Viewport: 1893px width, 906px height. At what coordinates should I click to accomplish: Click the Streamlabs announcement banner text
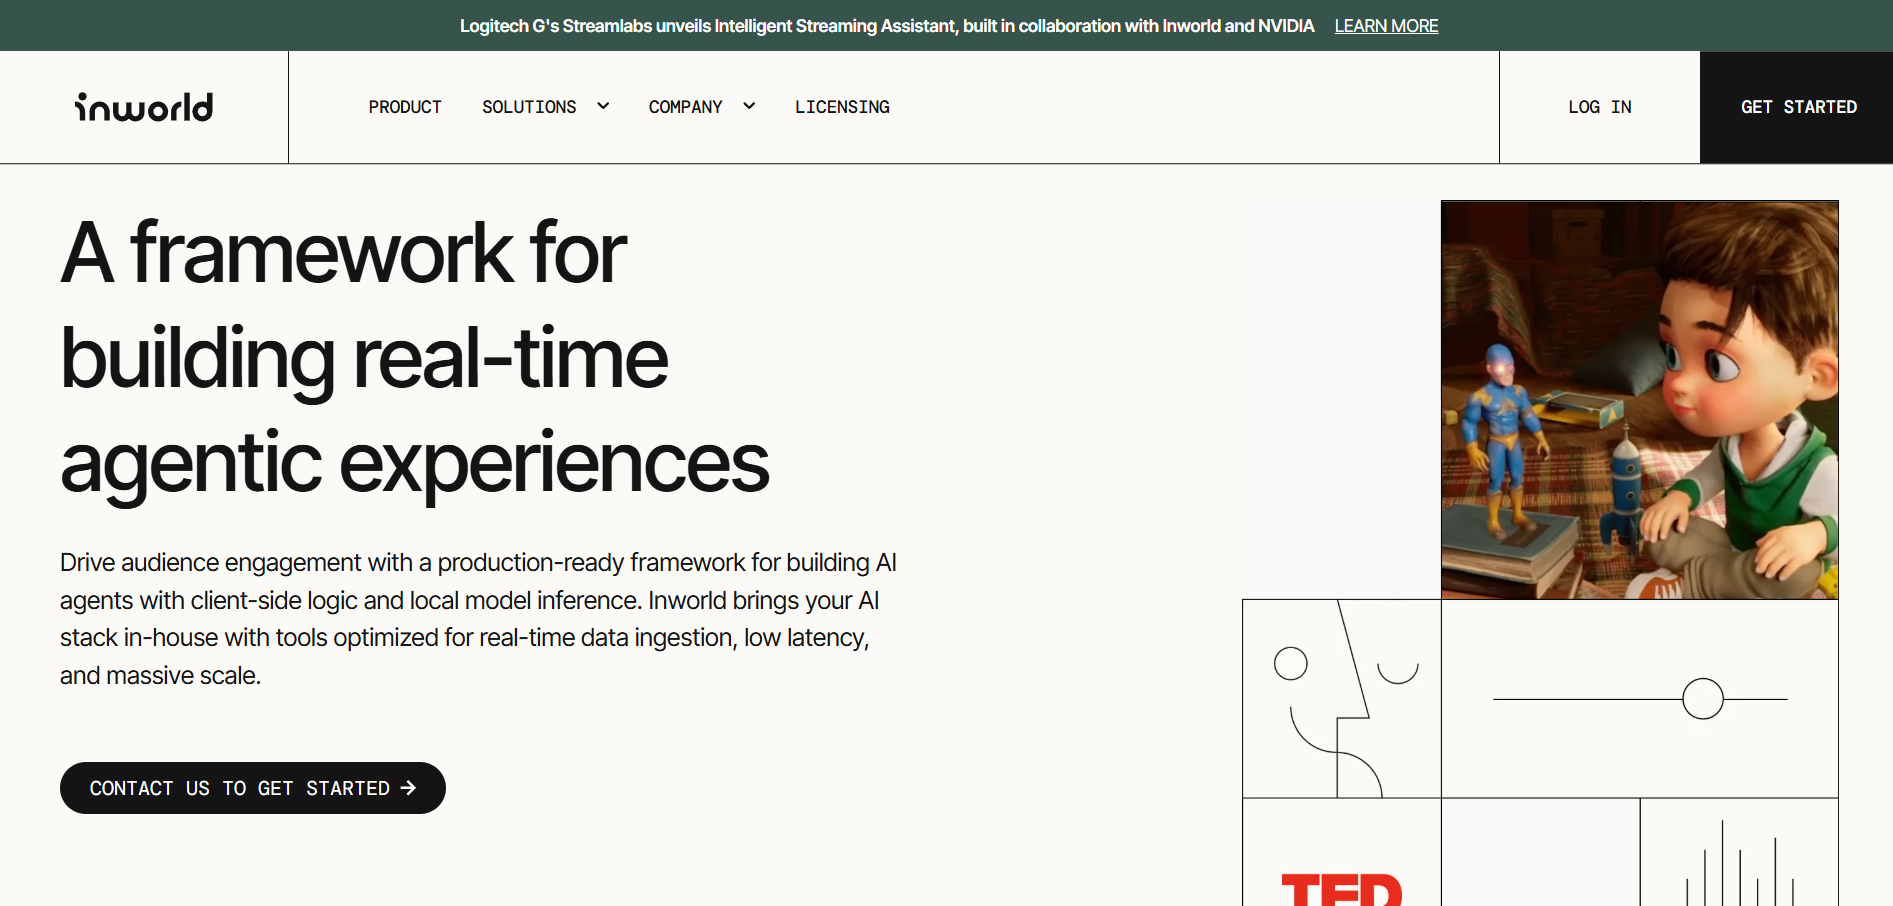[x=886, y=26]
